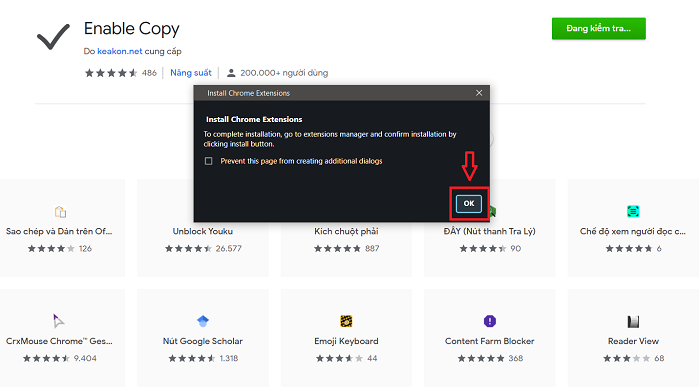Click the ĐÂY (Nút thanh Tra Lý) 90 rating
The width and height of the screenshot is (700, 391).
[x=490, y=249]
